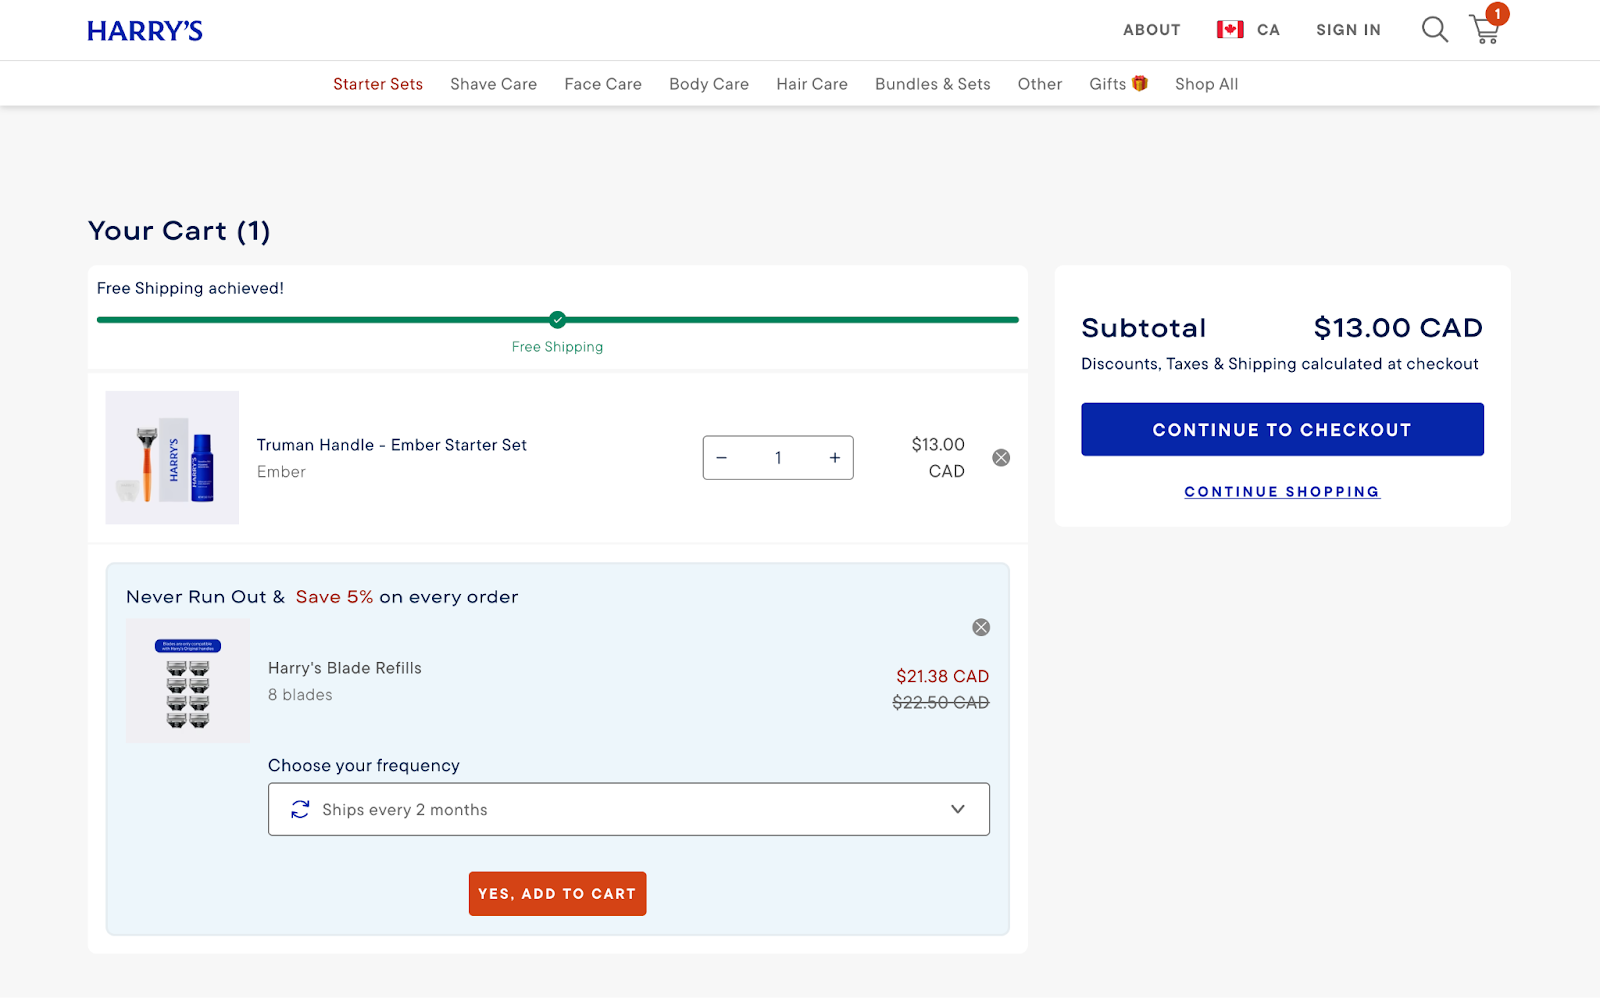
Task: Open Starter Sets menu
Action: click(378, 84)
